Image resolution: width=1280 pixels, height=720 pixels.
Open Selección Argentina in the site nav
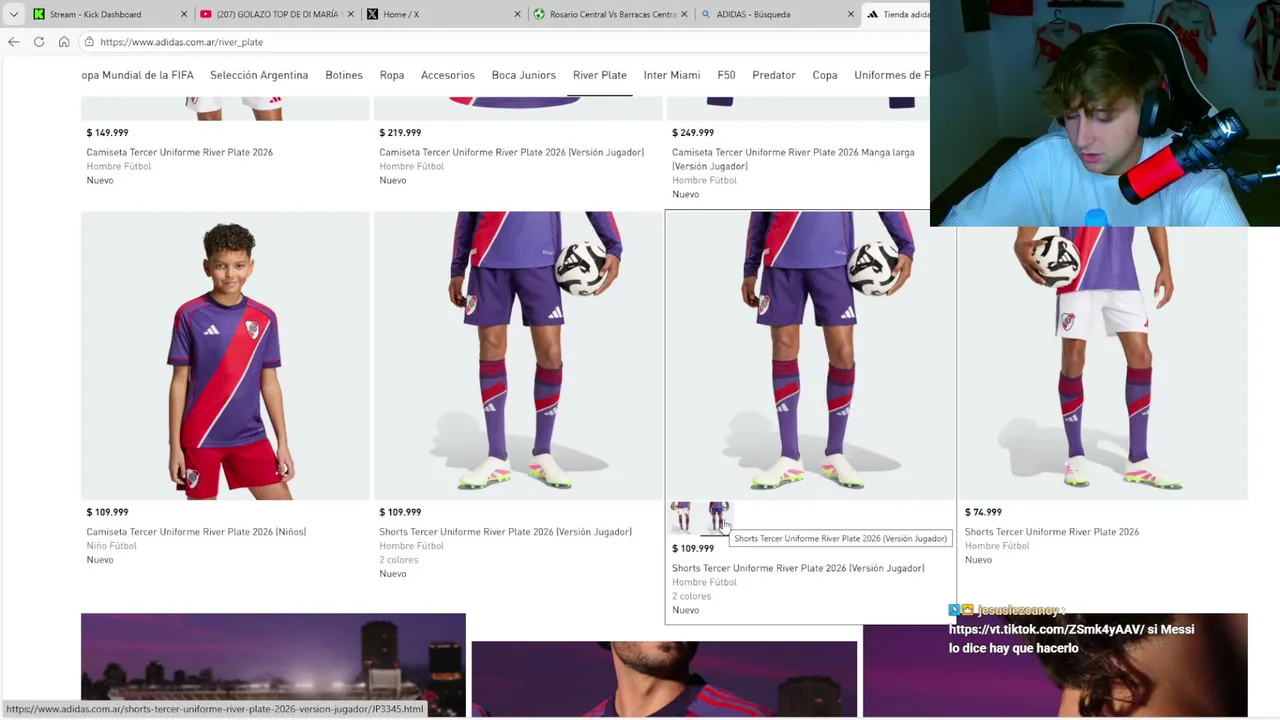[x=259, y=75]
